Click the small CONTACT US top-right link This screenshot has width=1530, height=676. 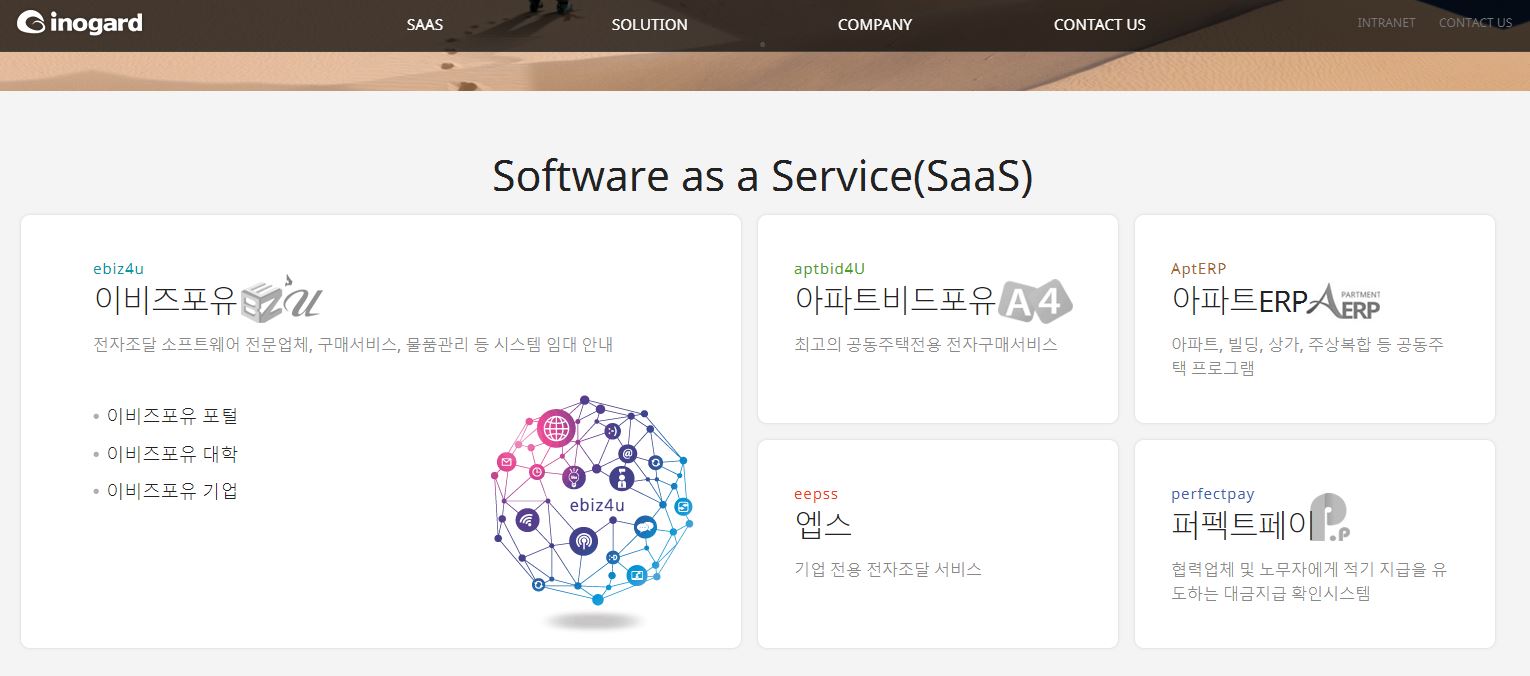click(x=1475, y=23)
